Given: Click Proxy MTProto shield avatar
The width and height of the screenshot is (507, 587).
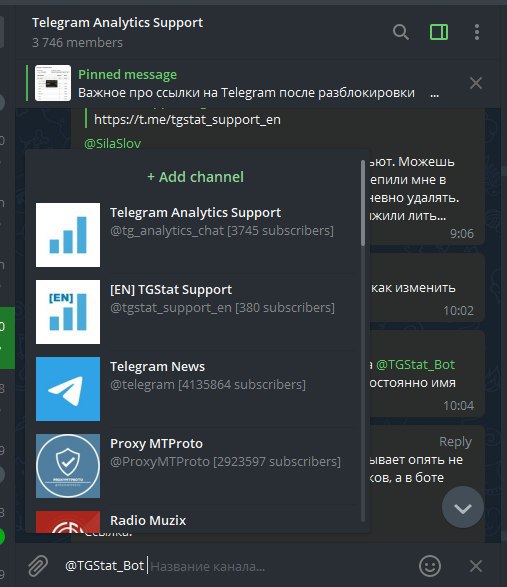Looking at the screenshot, I should coord(68,466).
